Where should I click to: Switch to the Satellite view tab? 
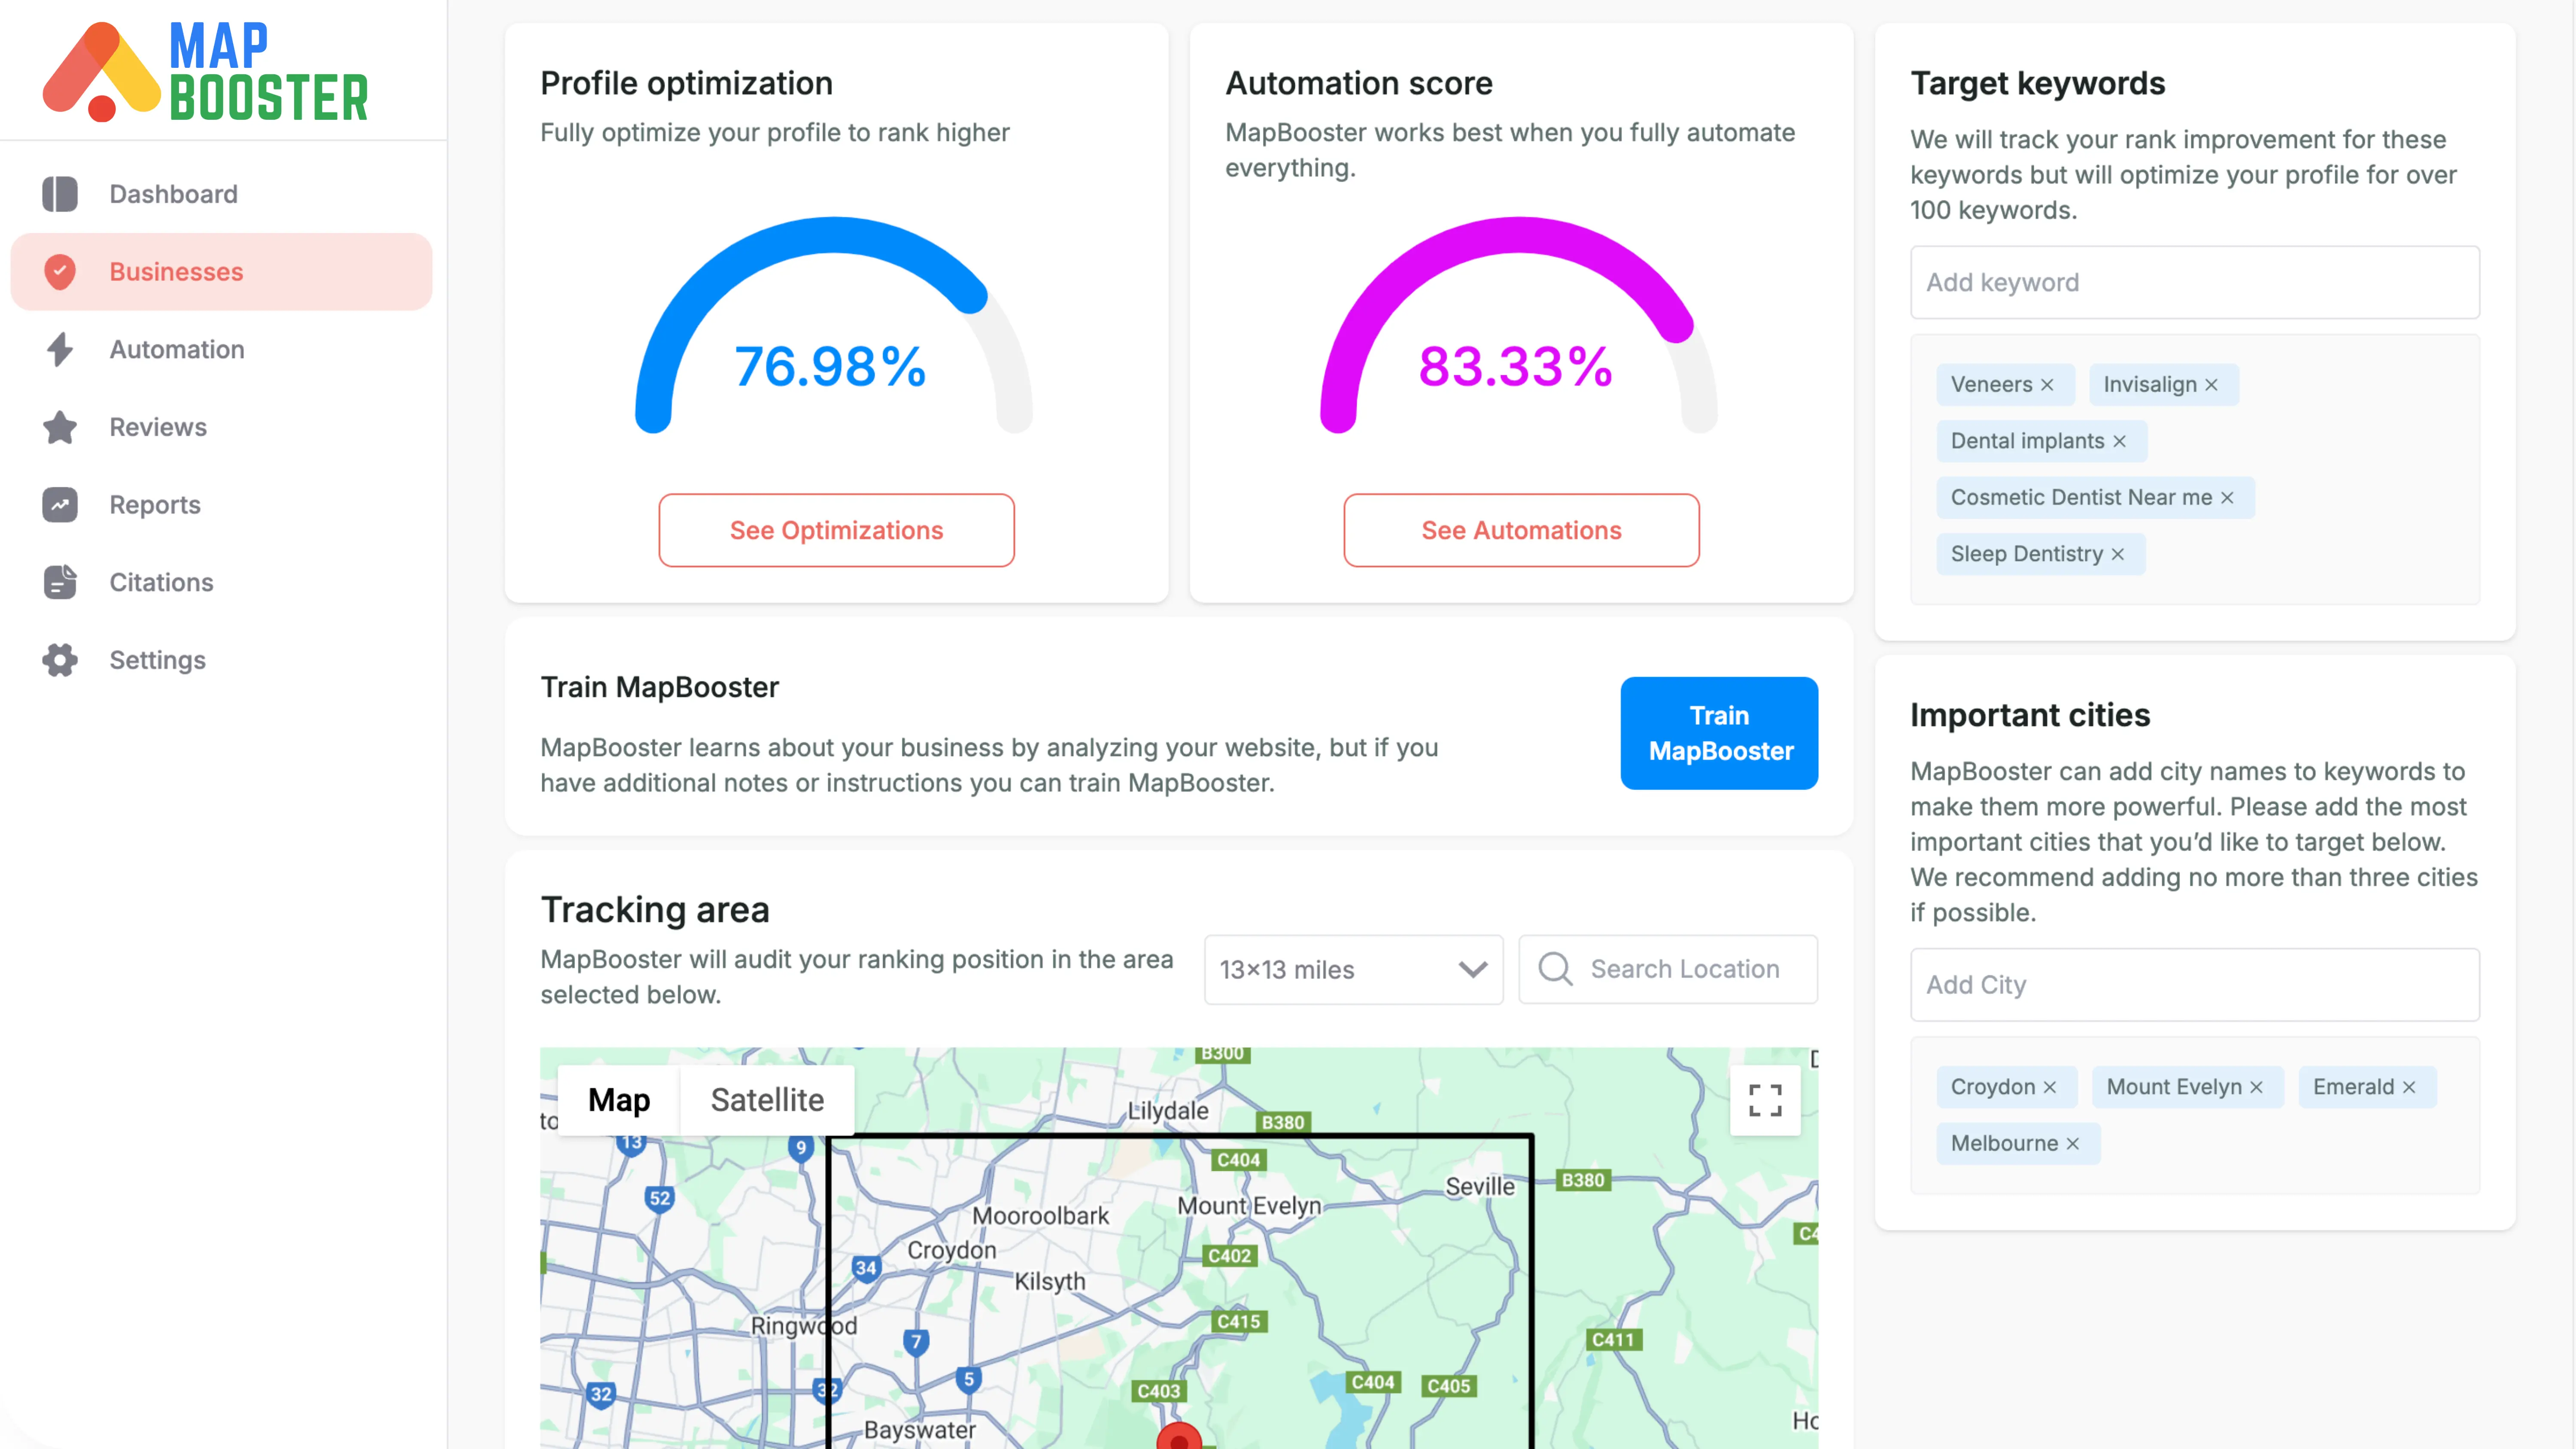(767, 1100)
